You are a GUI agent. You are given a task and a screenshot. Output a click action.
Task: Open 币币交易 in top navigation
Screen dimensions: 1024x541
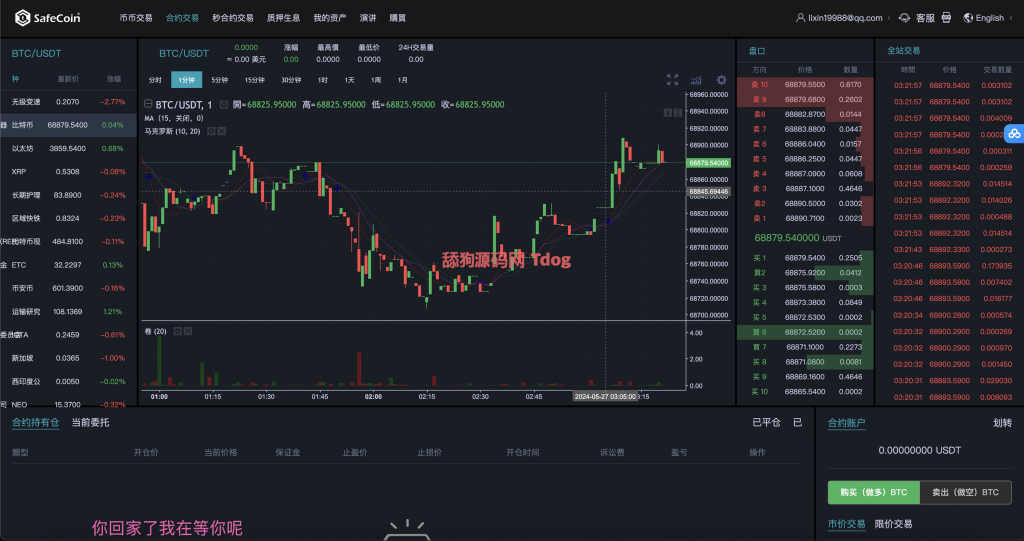click(x=136, y=18)
